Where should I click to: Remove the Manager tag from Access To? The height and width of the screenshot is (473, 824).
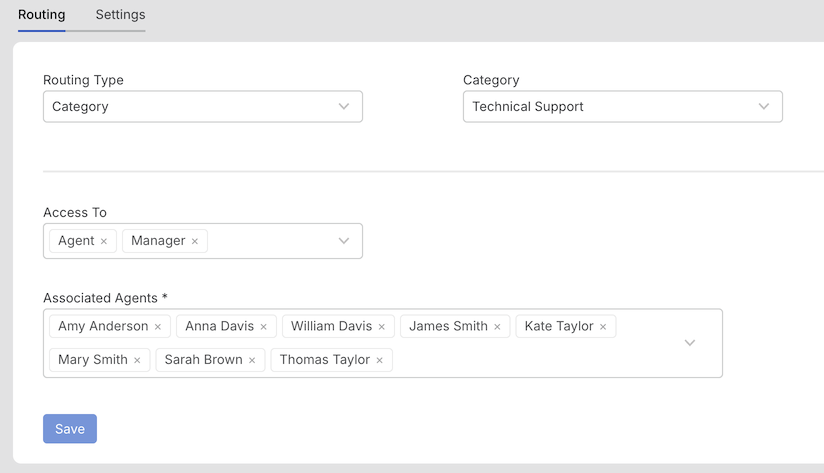(194, 241)
